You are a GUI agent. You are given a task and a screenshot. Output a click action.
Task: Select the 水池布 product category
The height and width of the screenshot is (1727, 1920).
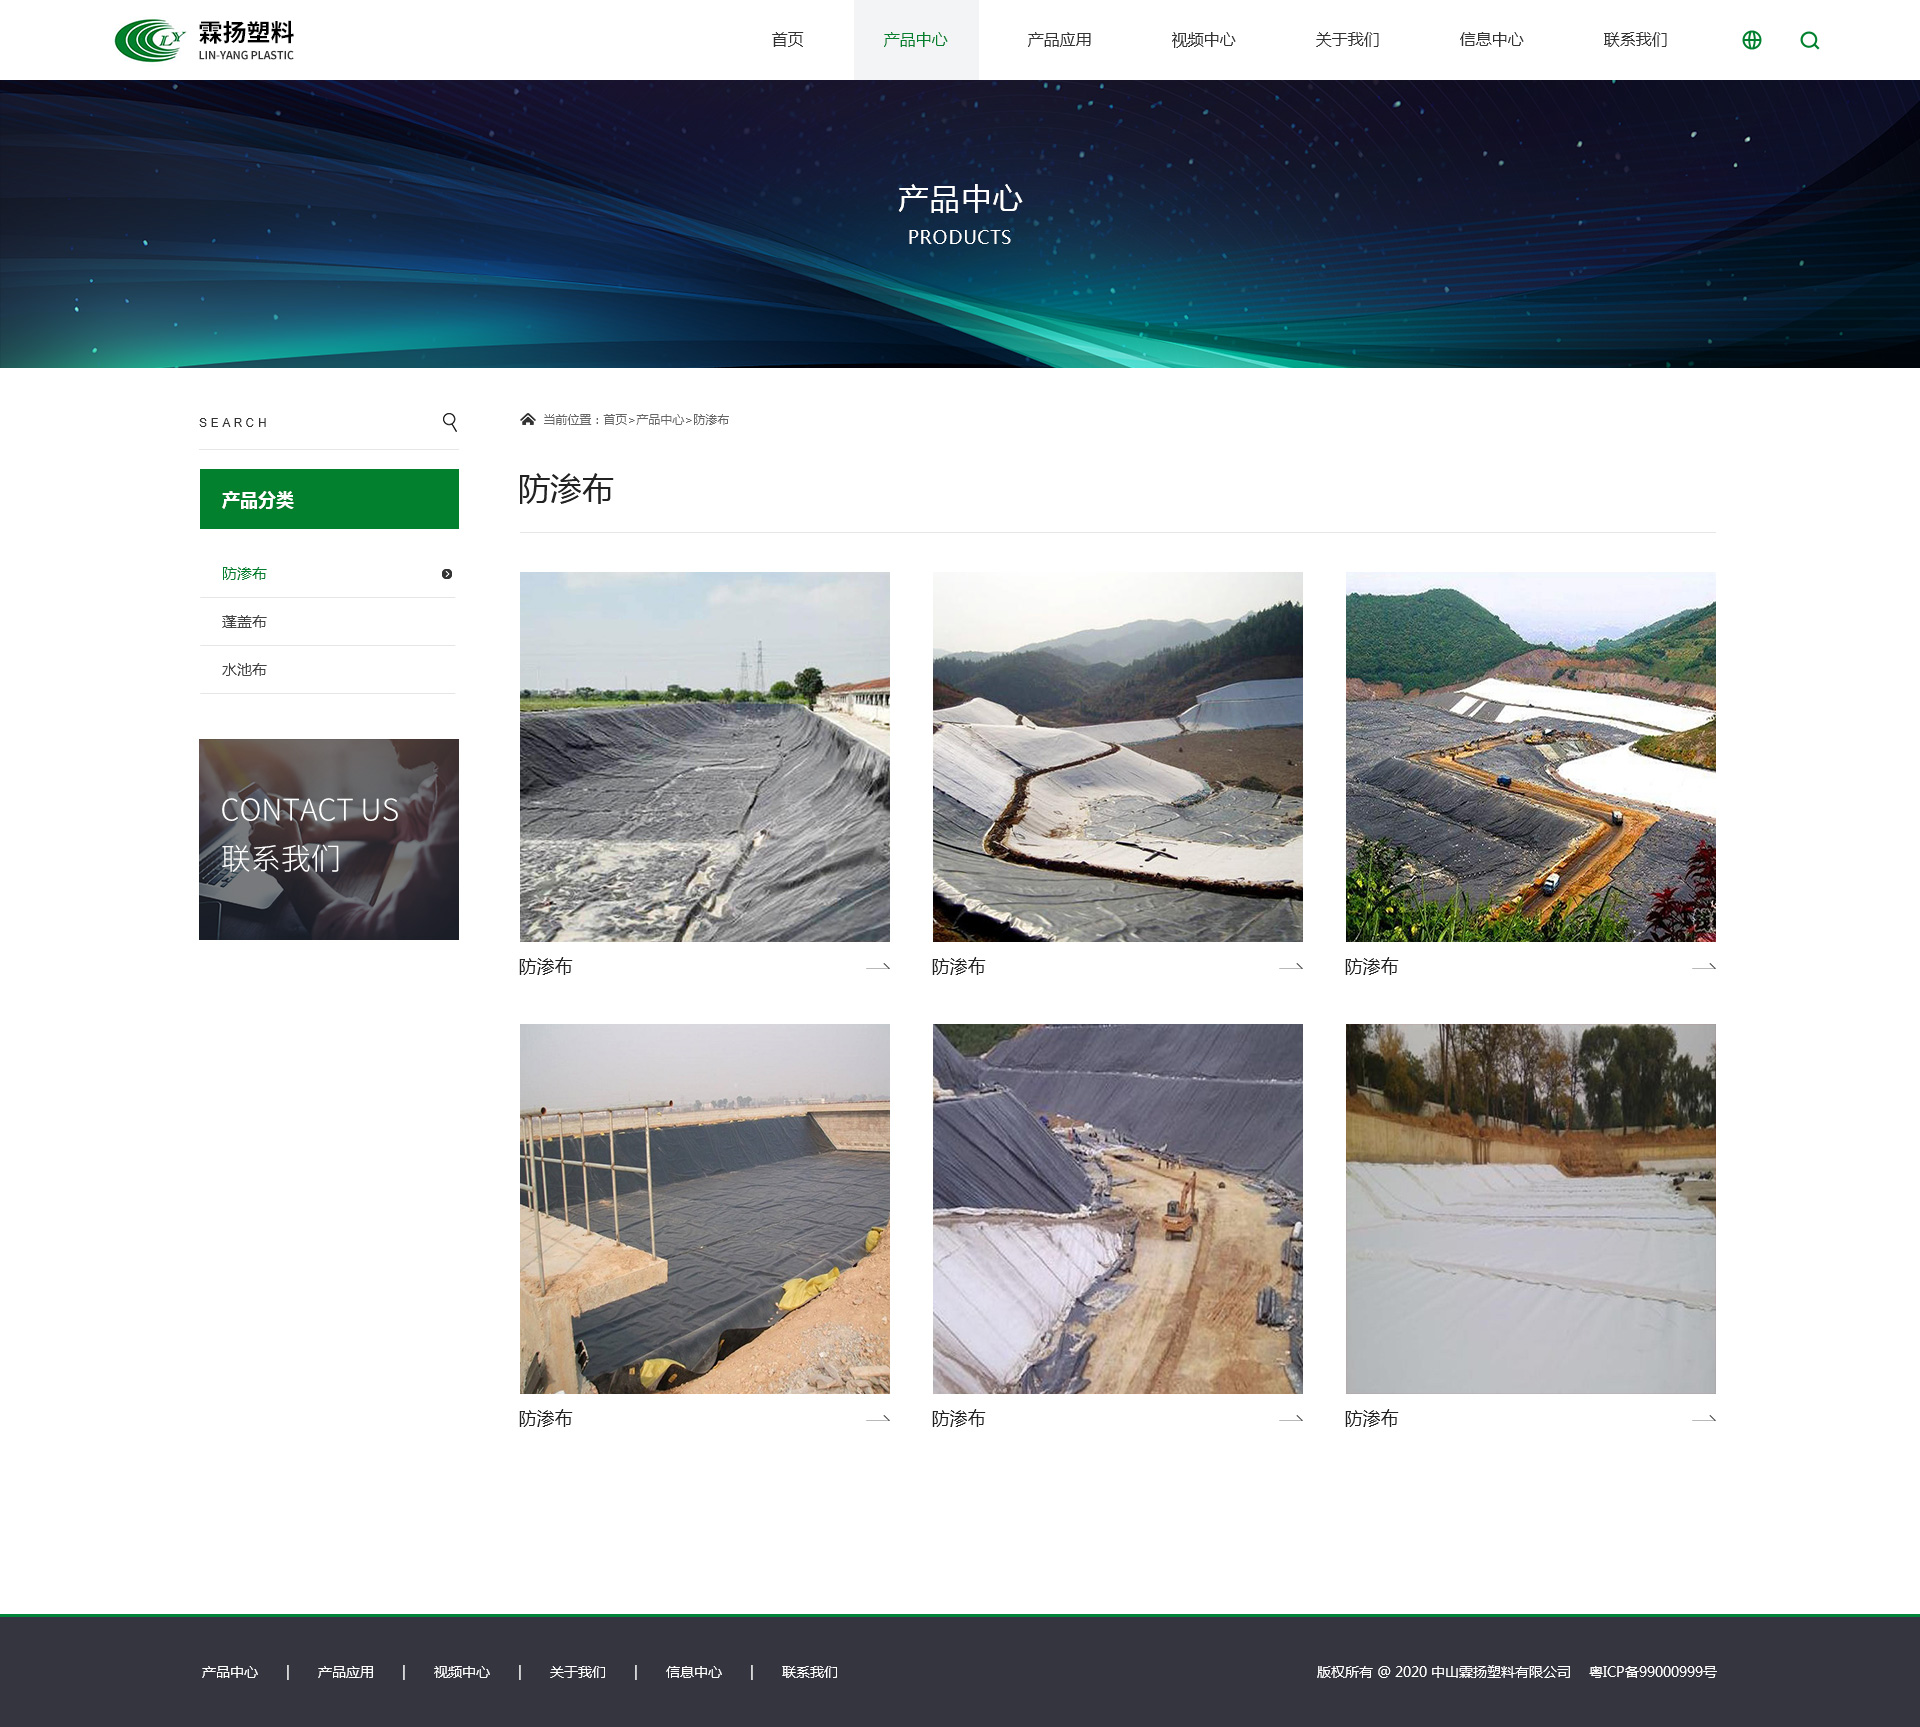[244, 670]
